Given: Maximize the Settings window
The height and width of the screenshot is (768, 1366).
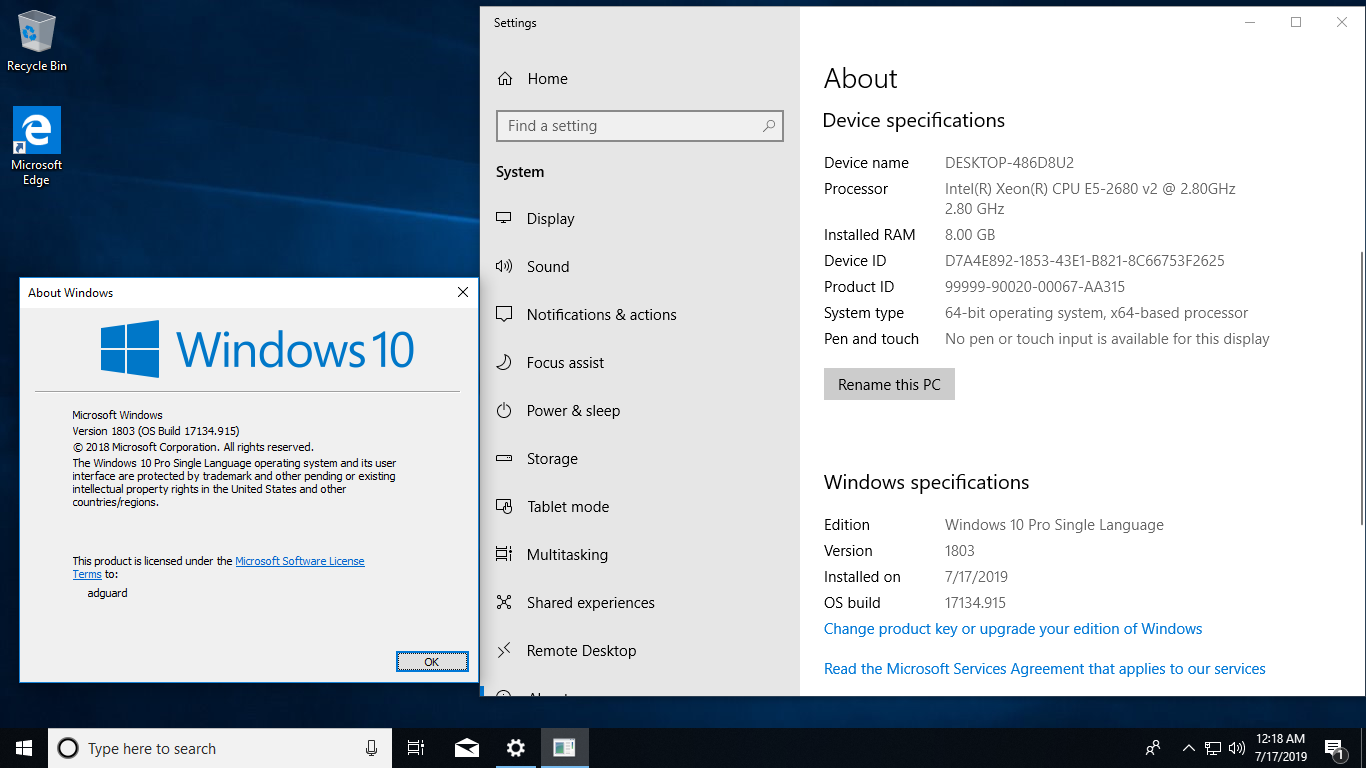Looking at the screenshot, I should pyautogui.click(x=1296, y=22).
